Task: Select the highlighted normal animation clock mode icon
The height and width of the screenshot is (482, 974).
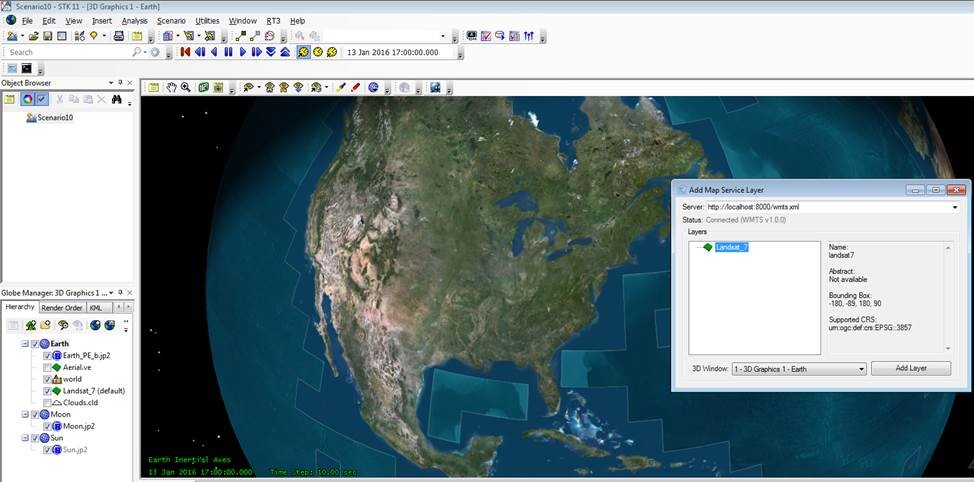Action: pos(303,52)
